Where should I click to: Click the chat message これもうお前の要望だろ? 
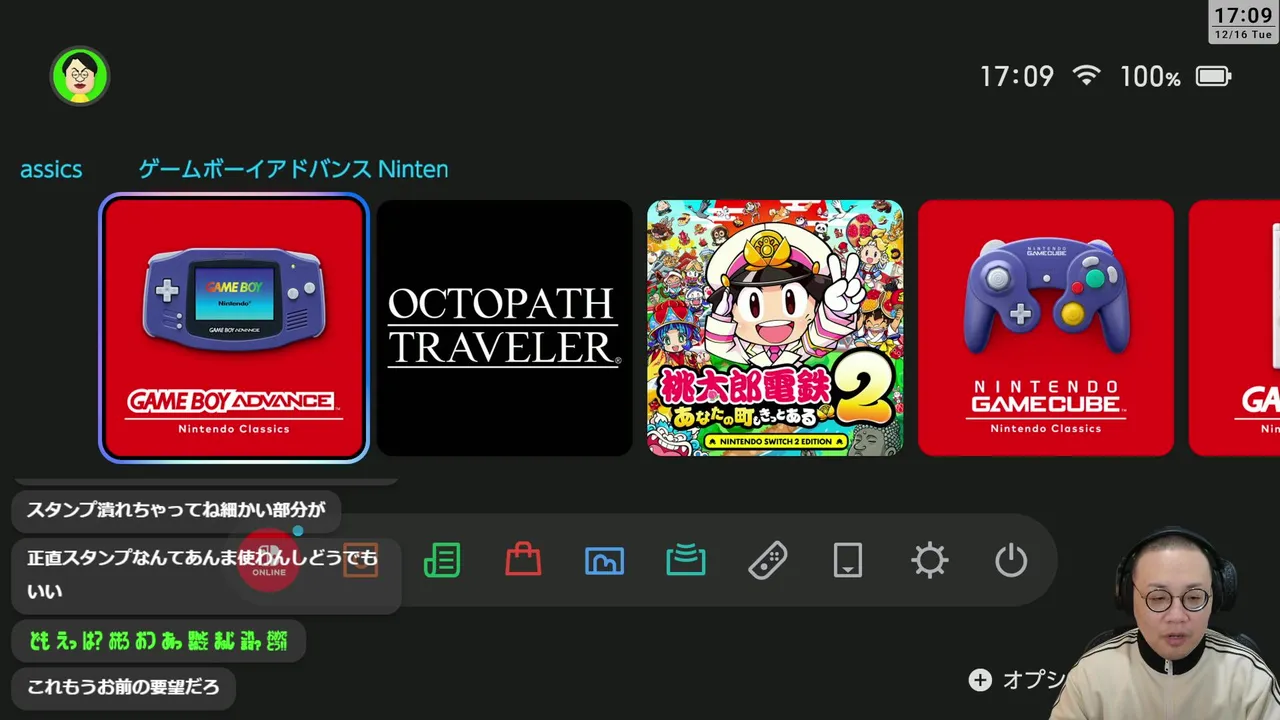pyautogui.click(x=123, y=688)
